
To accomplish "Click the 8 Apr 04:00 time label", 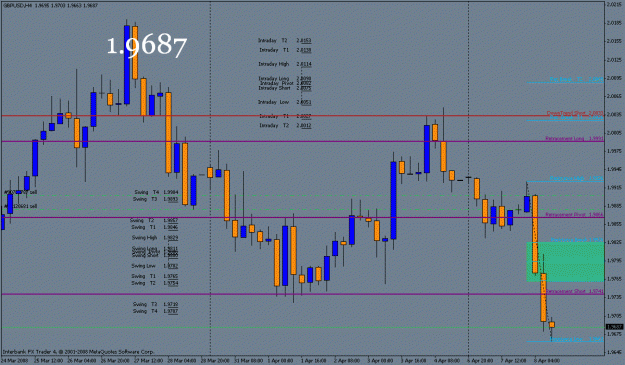I will (x=547, y=361).
